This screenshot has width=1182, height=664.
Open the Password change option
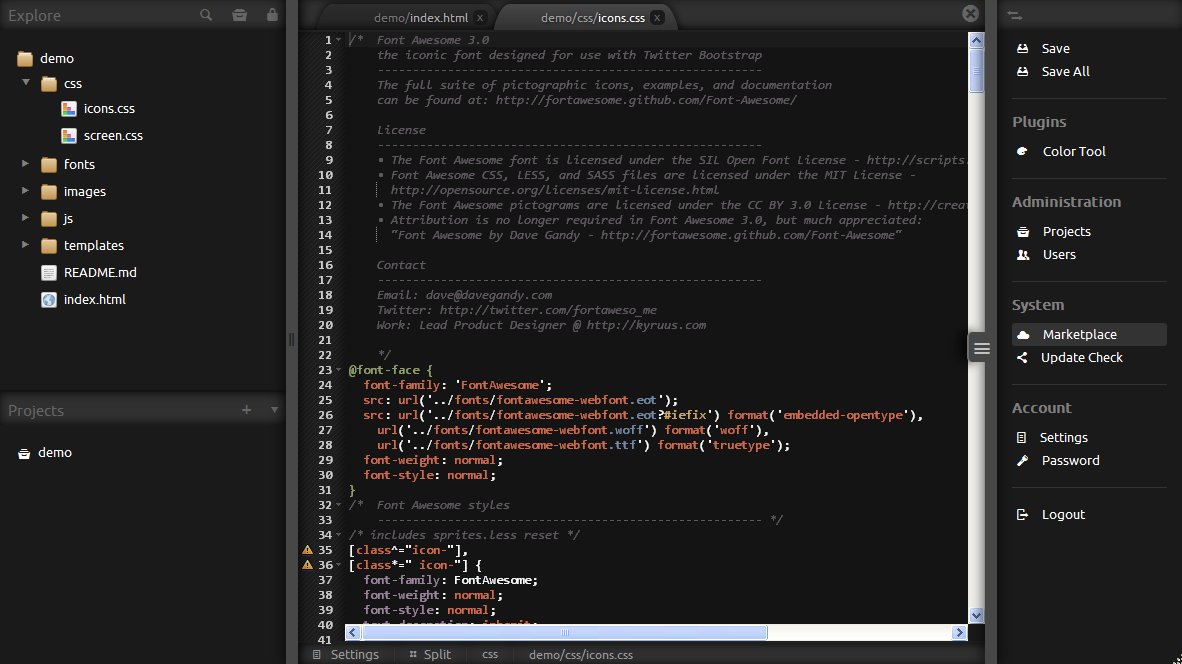point(1070,460)
